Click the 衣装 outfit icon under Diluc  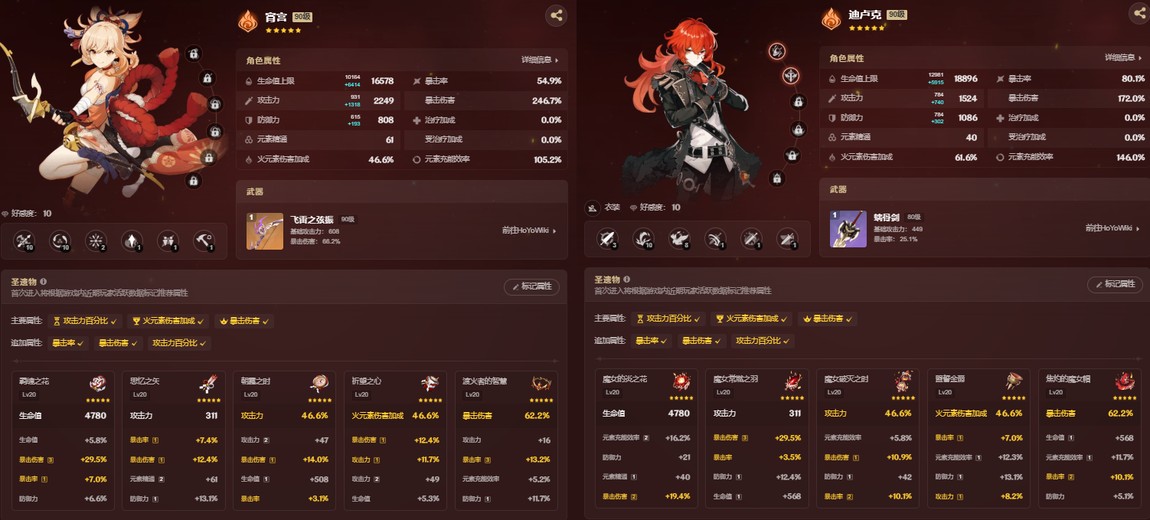[x=593, y=208]
